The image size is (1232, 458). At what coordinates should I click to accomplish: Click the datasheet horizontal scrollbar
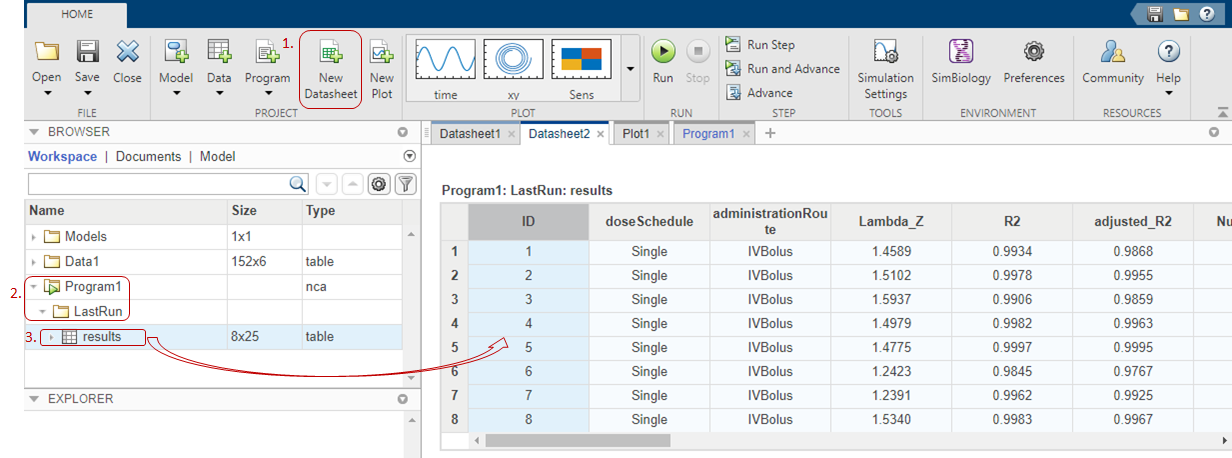[x=577, y=440]
